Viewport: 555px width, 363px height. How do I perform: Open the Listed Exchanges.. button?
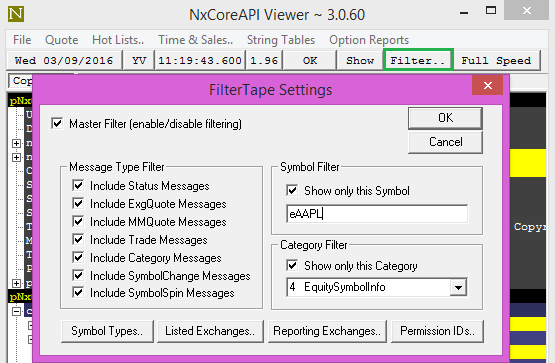click(x=210, y=331)
